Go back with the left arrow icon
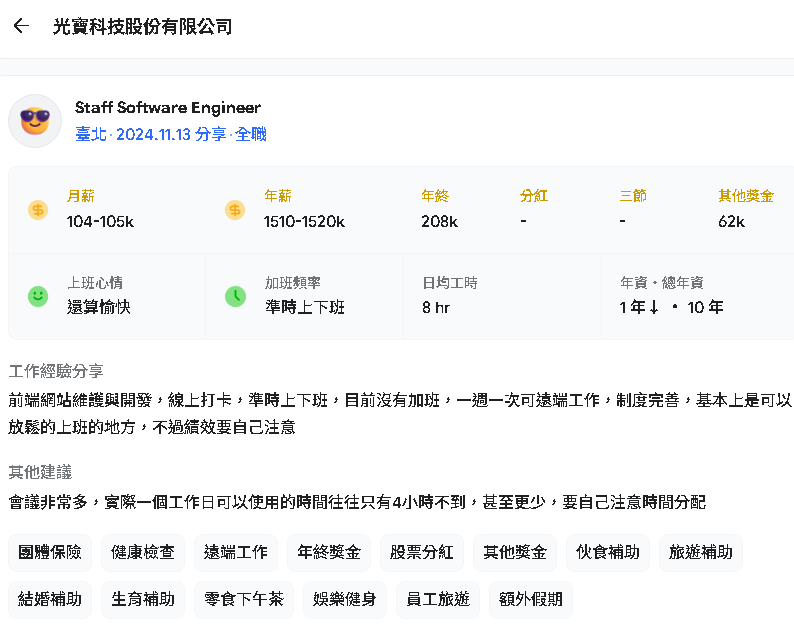The height and width of the screenshot is (628, 794). click(21, 25)
